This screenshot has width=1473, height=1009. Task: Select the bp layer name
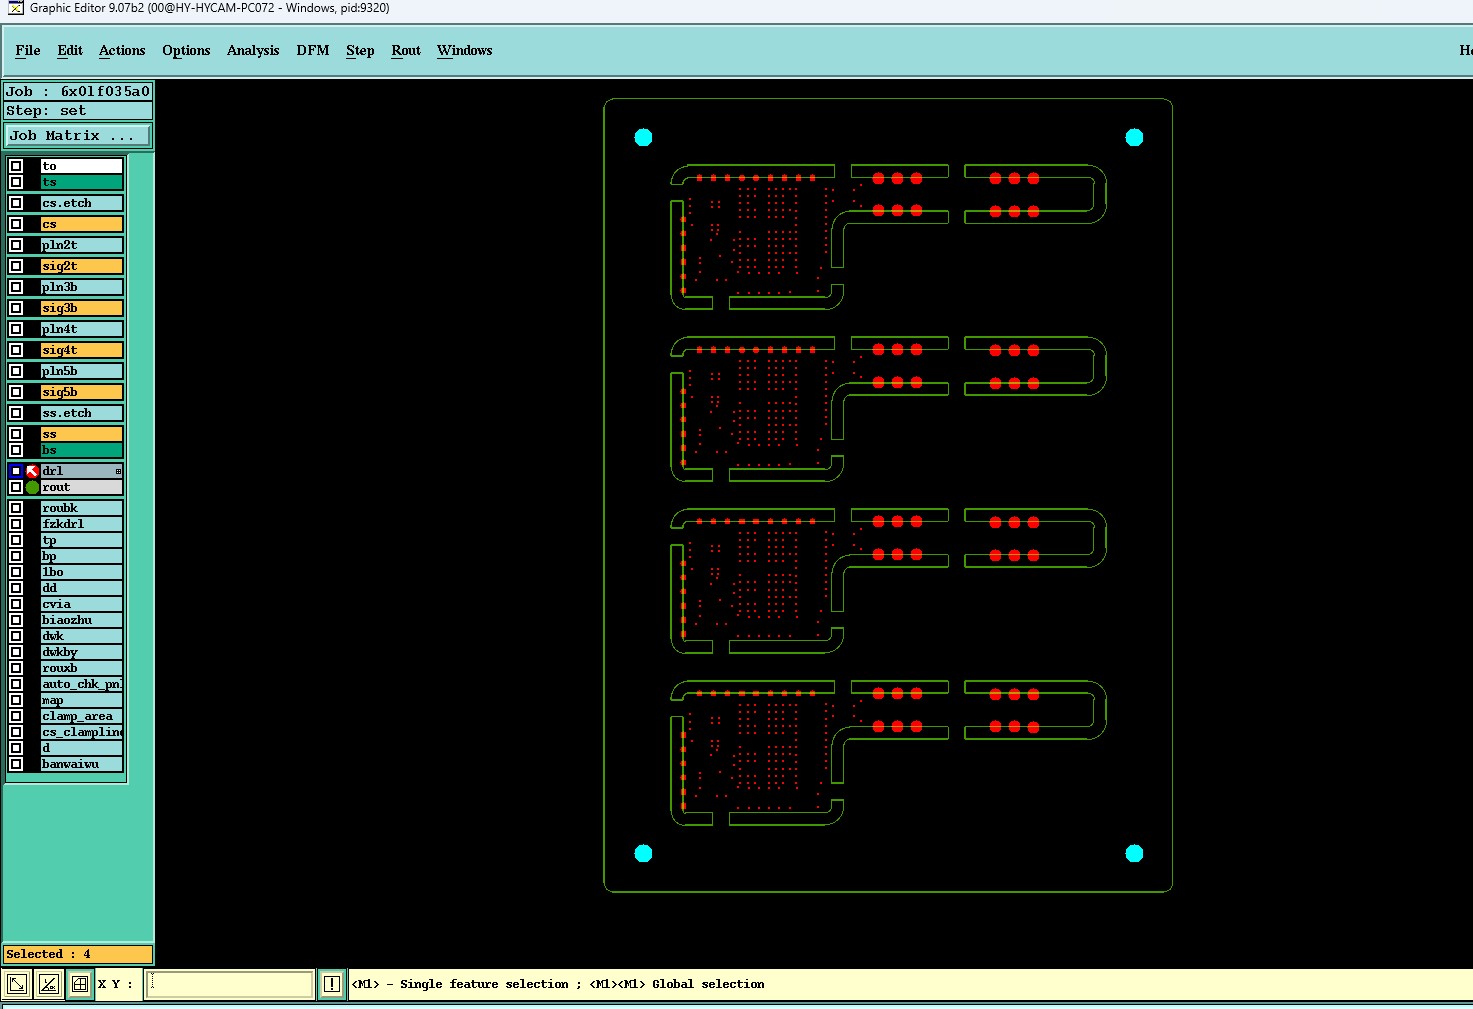tap(82, 556)
